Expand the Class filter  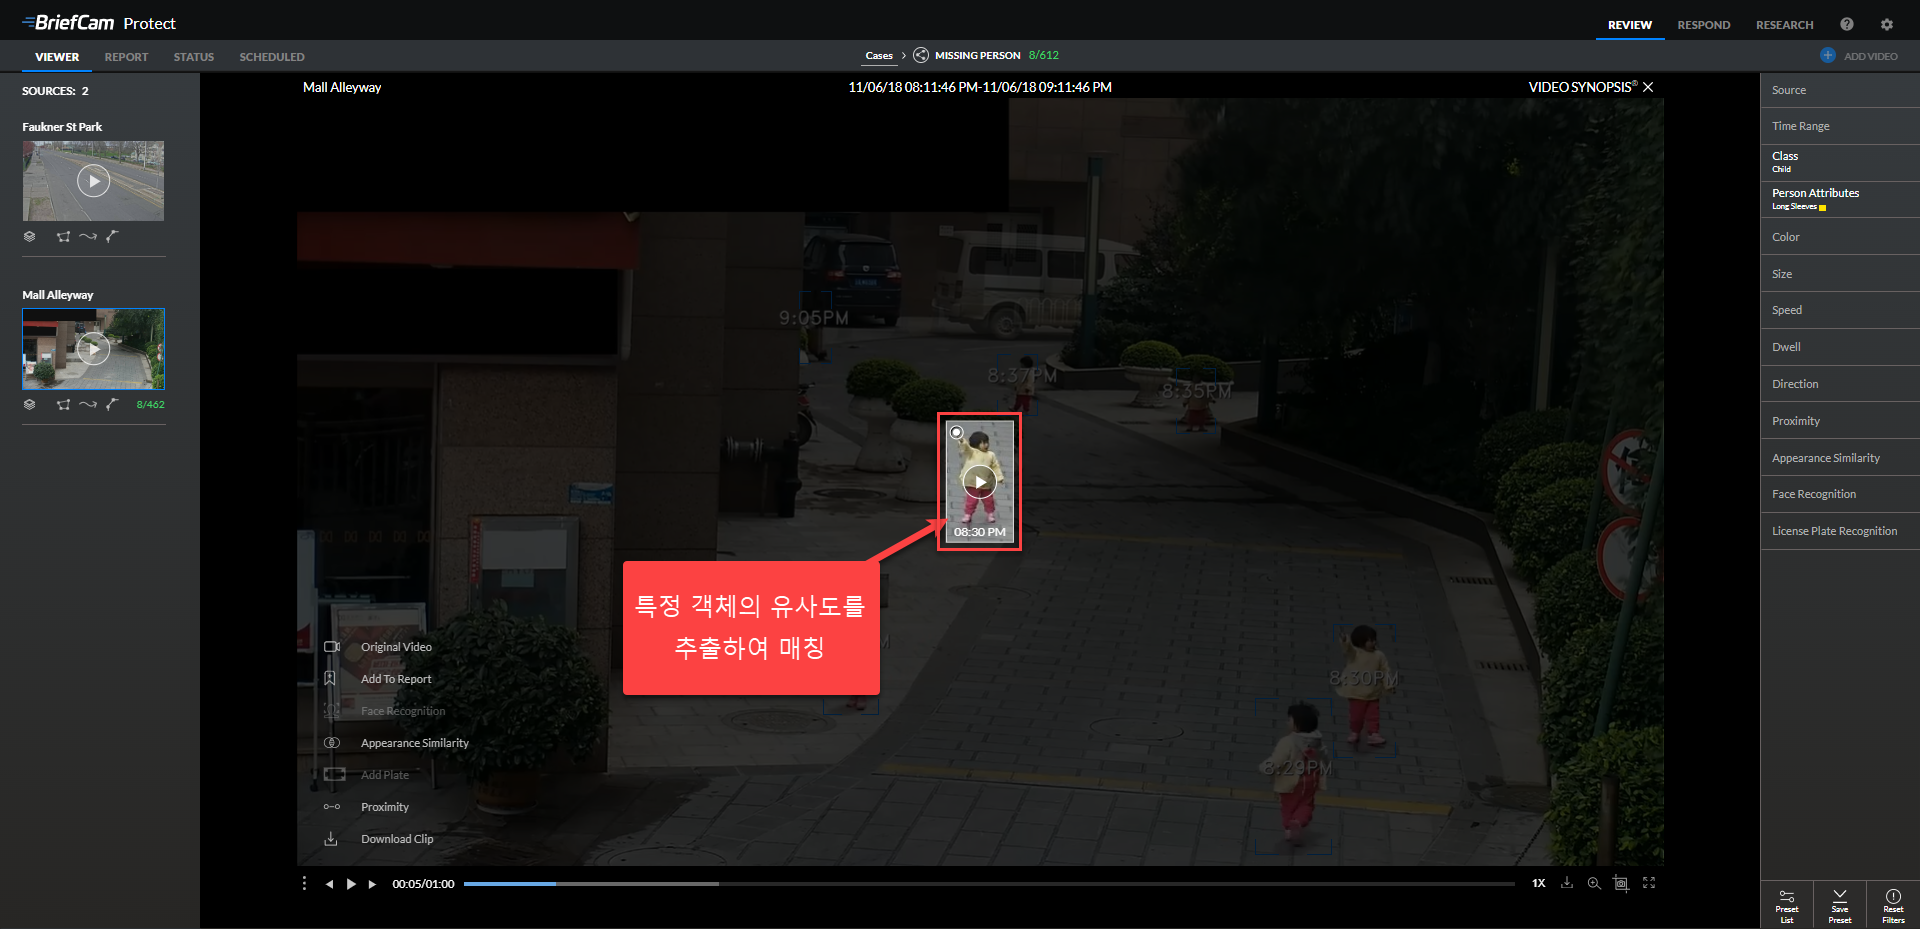click(x=1840, y=162)
